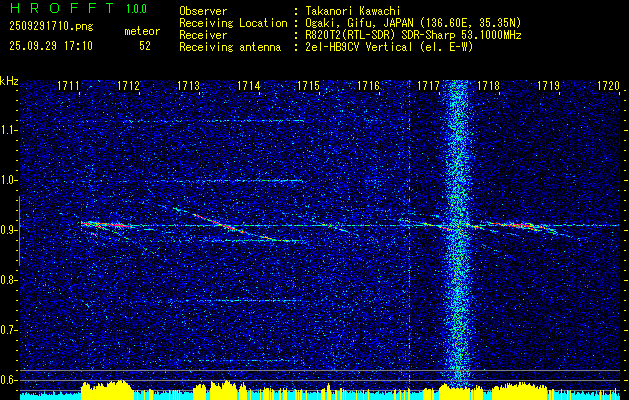Select the 0.7 frequency axis label
The width and height of the screenshot is (629, 400).
coord(8,331)
